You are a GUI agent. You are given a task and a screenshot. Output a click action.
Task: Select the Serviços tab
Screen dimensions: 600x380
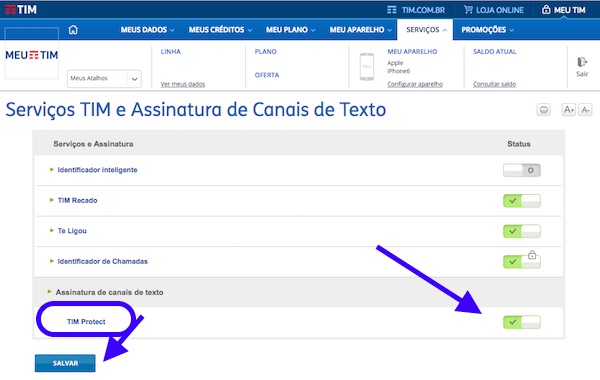425,30
